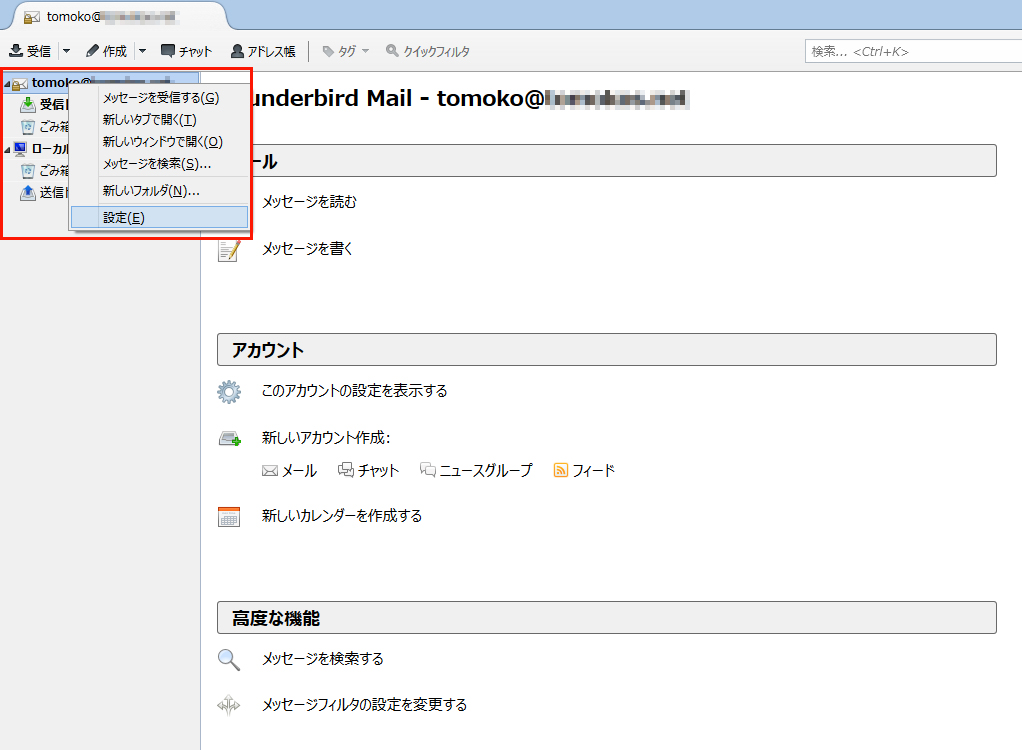The height and width of the screenshot is (750, 1022).
Task: Select the tomoko account envelope icon
Action: [x=20, y=83]
